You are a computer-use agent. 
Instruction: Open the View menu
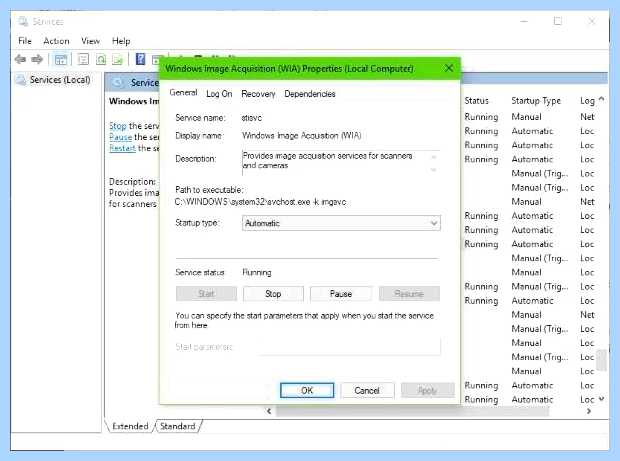click(90, 41)
